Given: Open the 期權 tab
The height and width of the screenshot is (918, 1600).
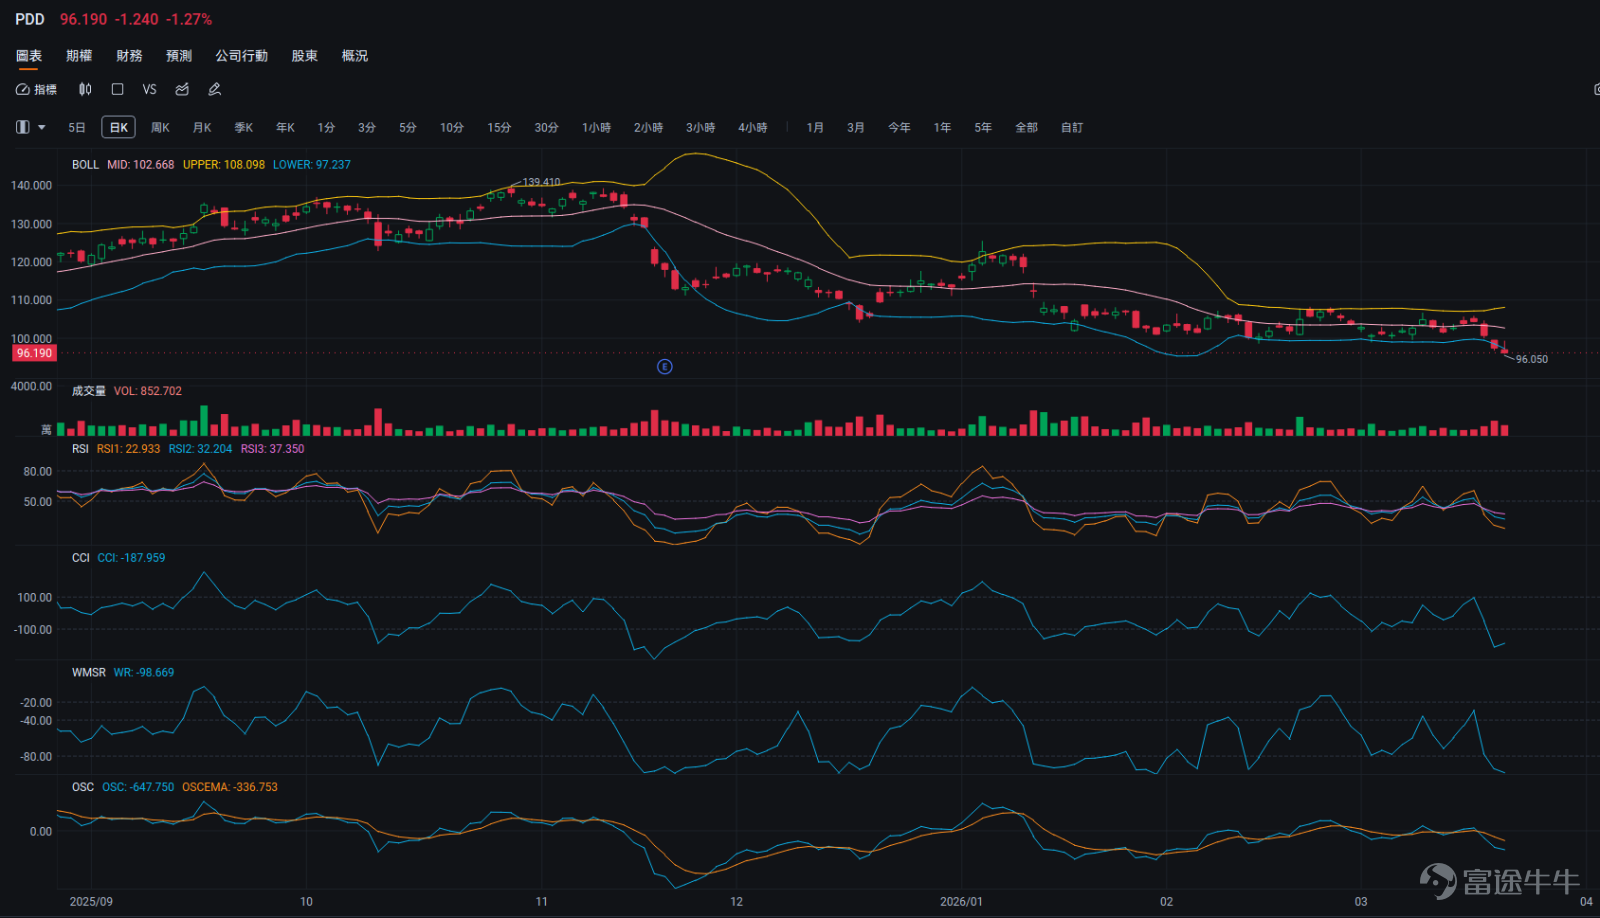Looking at the screenshot, I should click(x=79, y=56).
